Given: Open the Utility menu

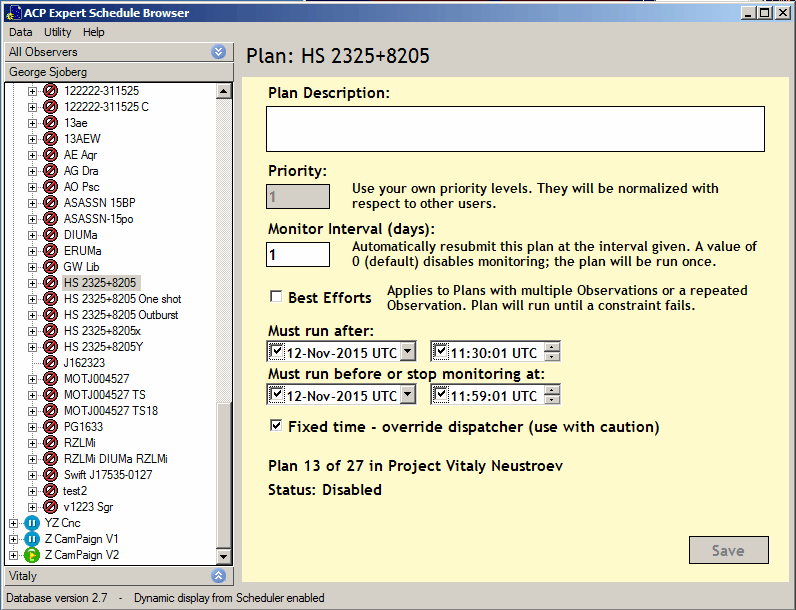Looking at the screenshot, I should point(58,32).
